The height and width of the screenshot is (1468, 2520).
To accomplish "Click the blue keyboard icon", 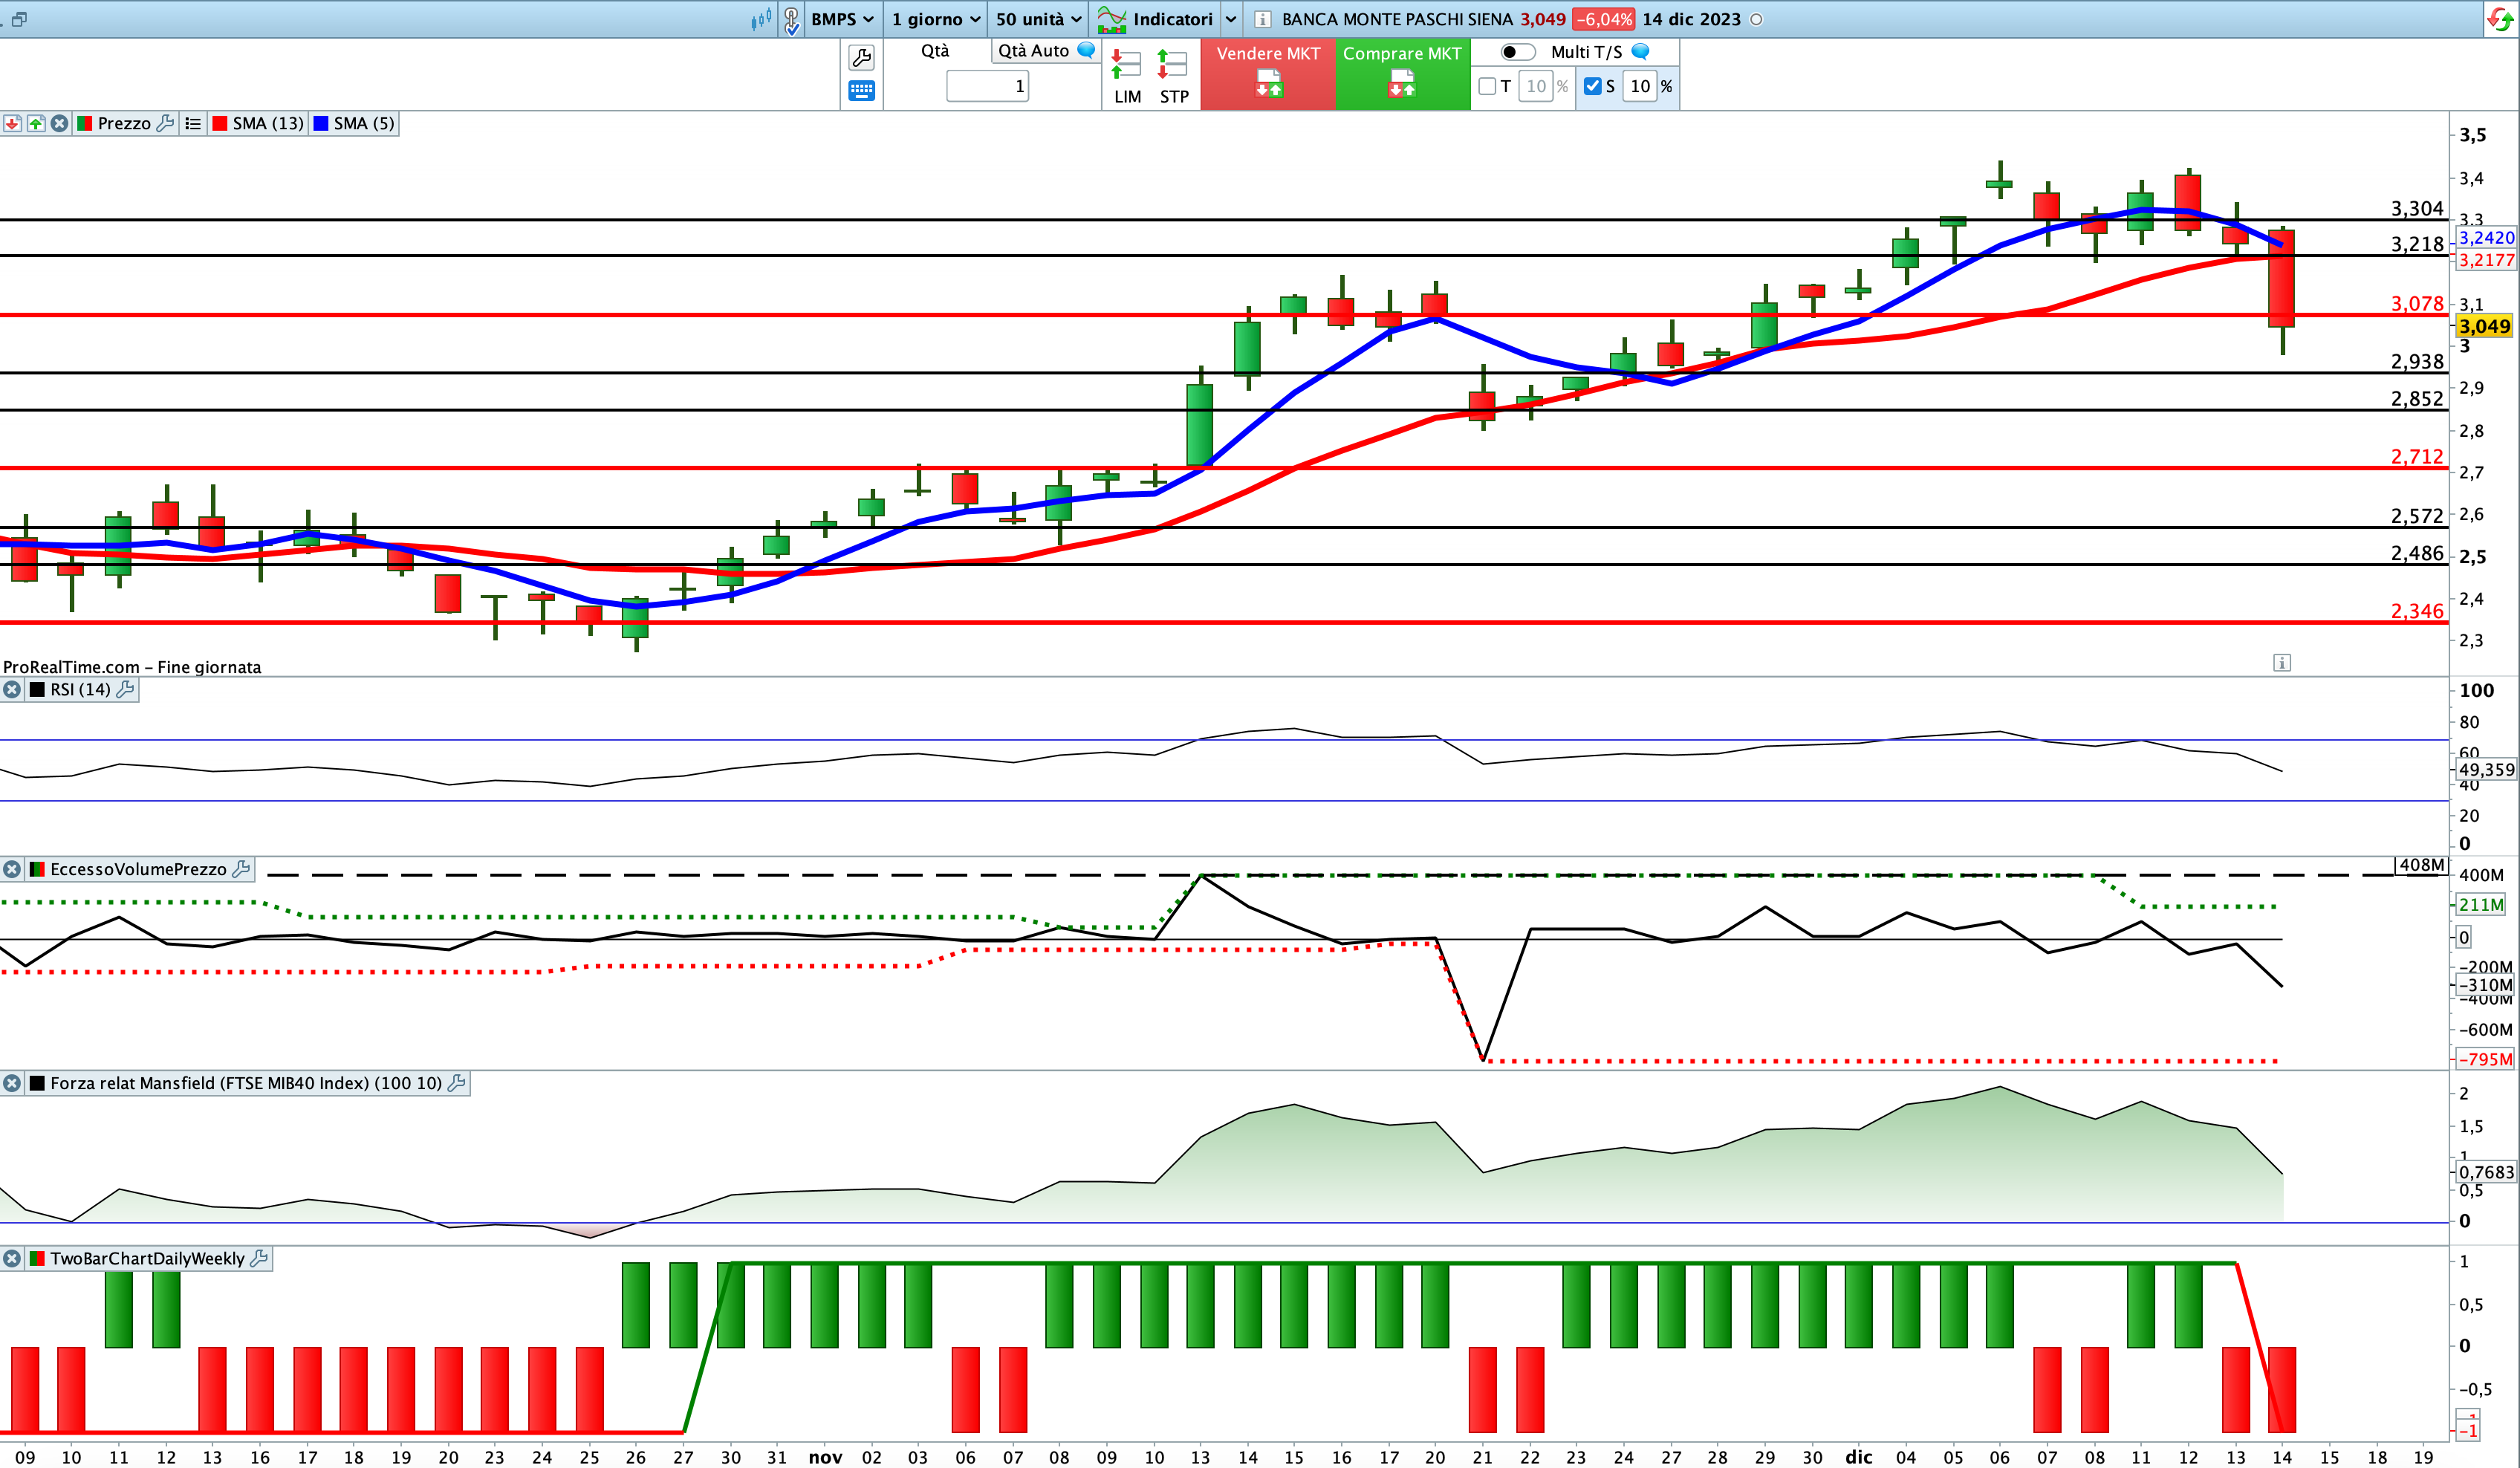I will click(x=861, y=91).
